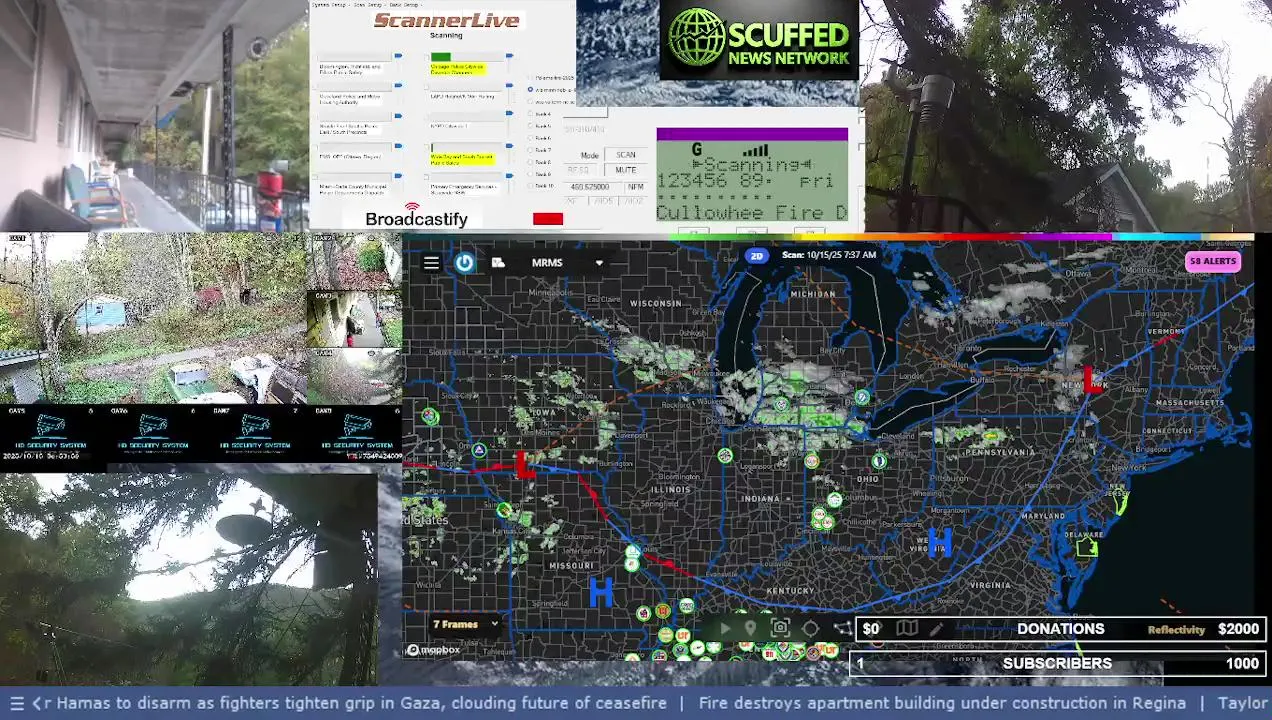Click the 460.525000 frequency field
This screenshot has height=720, width=1272.
pyautogui.click(x=592, y=187)
